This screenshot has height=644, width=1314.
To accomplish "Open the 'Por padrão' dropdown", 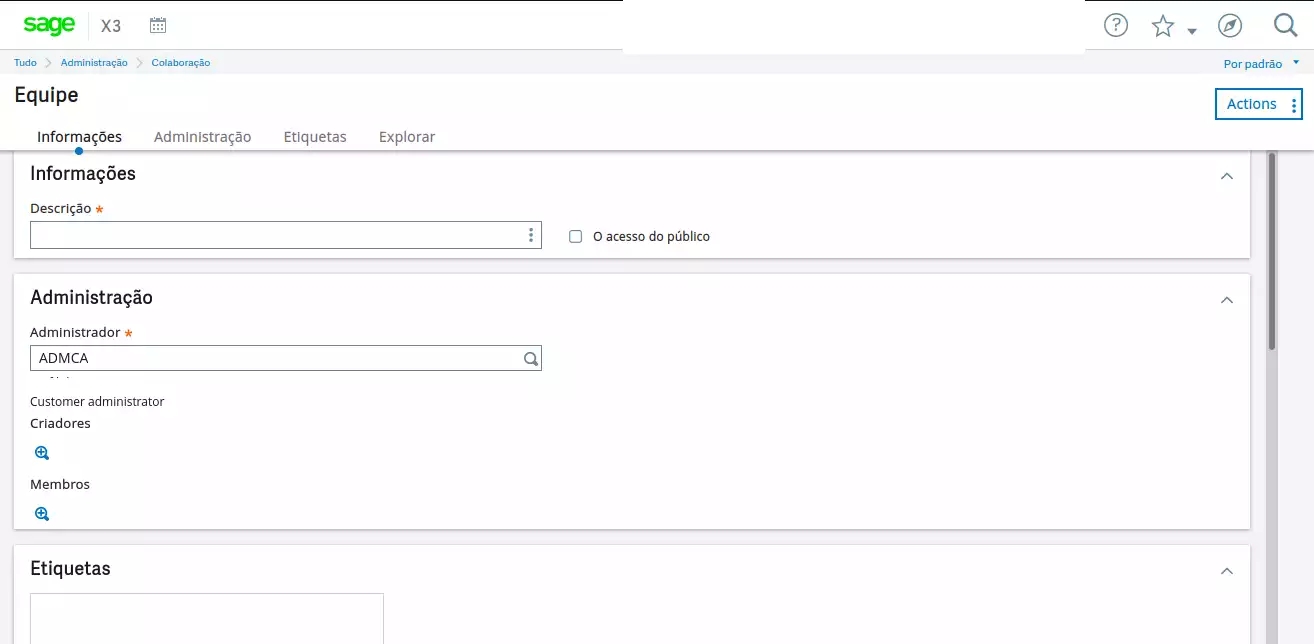I will (x=1260, y=63).
